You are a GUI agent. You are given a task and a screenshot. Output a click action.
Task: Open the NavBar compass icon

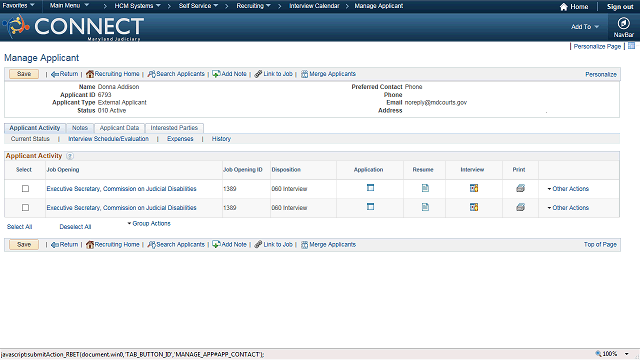(623, 23)
